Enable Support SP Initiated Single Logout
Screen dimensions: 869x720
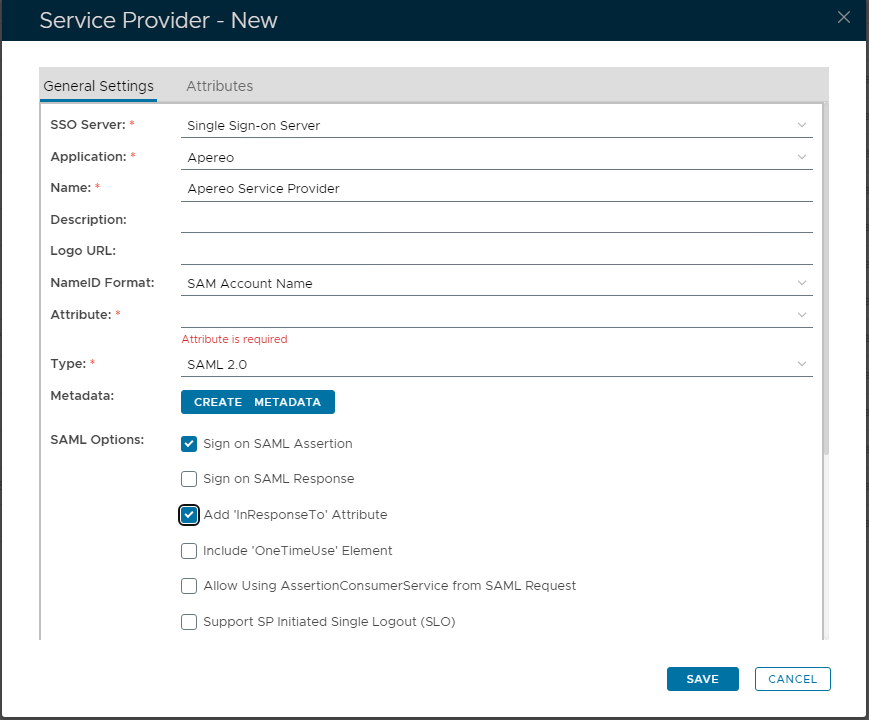pyautogui.click(x=189, y=622)
